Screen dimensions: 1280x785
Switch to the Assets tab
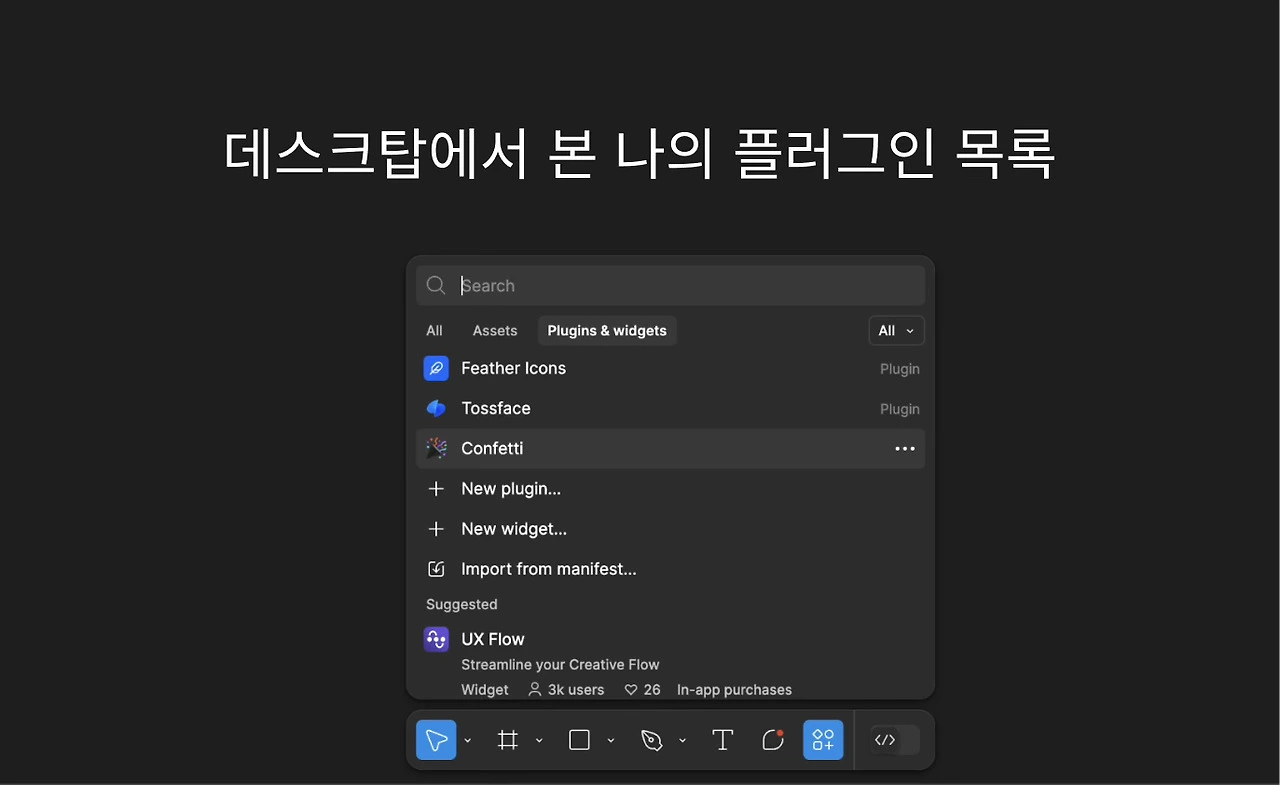click(x=495, y=331)
